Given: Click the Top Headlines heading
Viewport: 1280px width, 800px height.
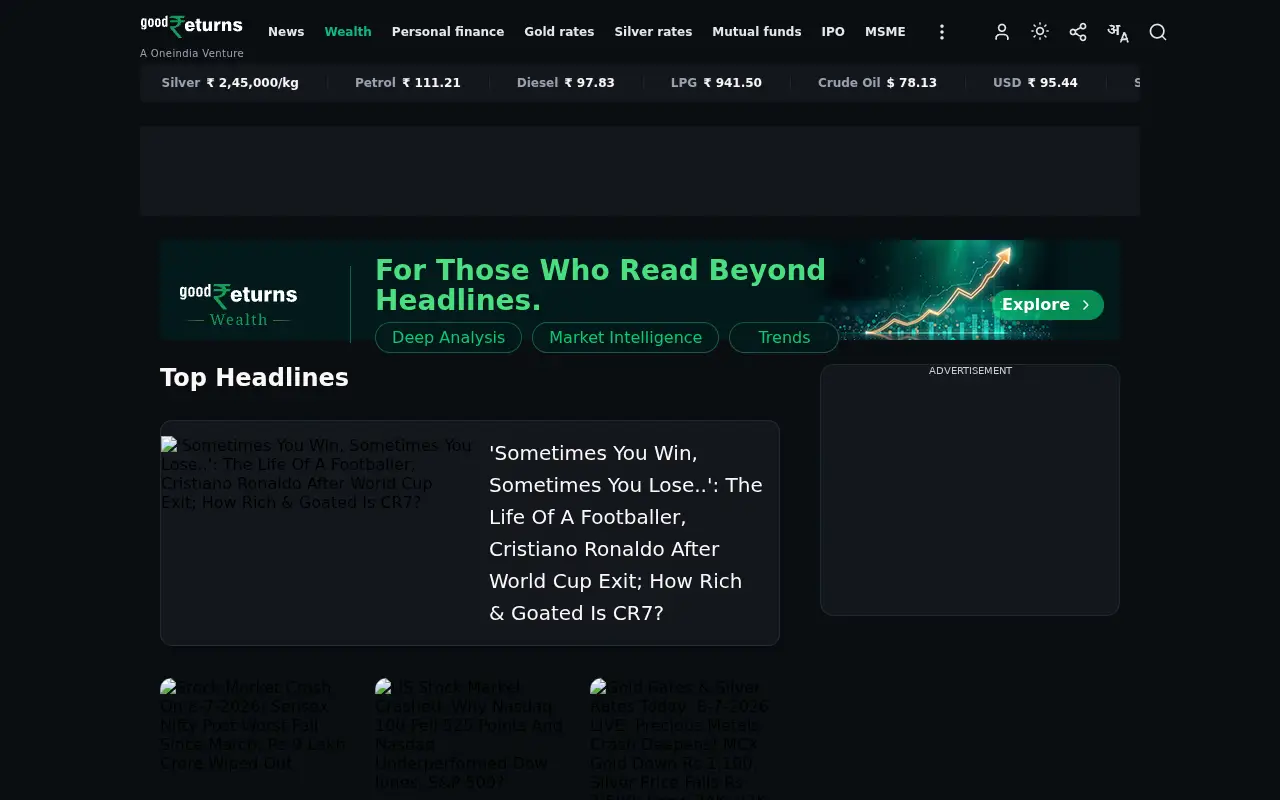Looking at the screenshot, I should click(x=254, y=377).
